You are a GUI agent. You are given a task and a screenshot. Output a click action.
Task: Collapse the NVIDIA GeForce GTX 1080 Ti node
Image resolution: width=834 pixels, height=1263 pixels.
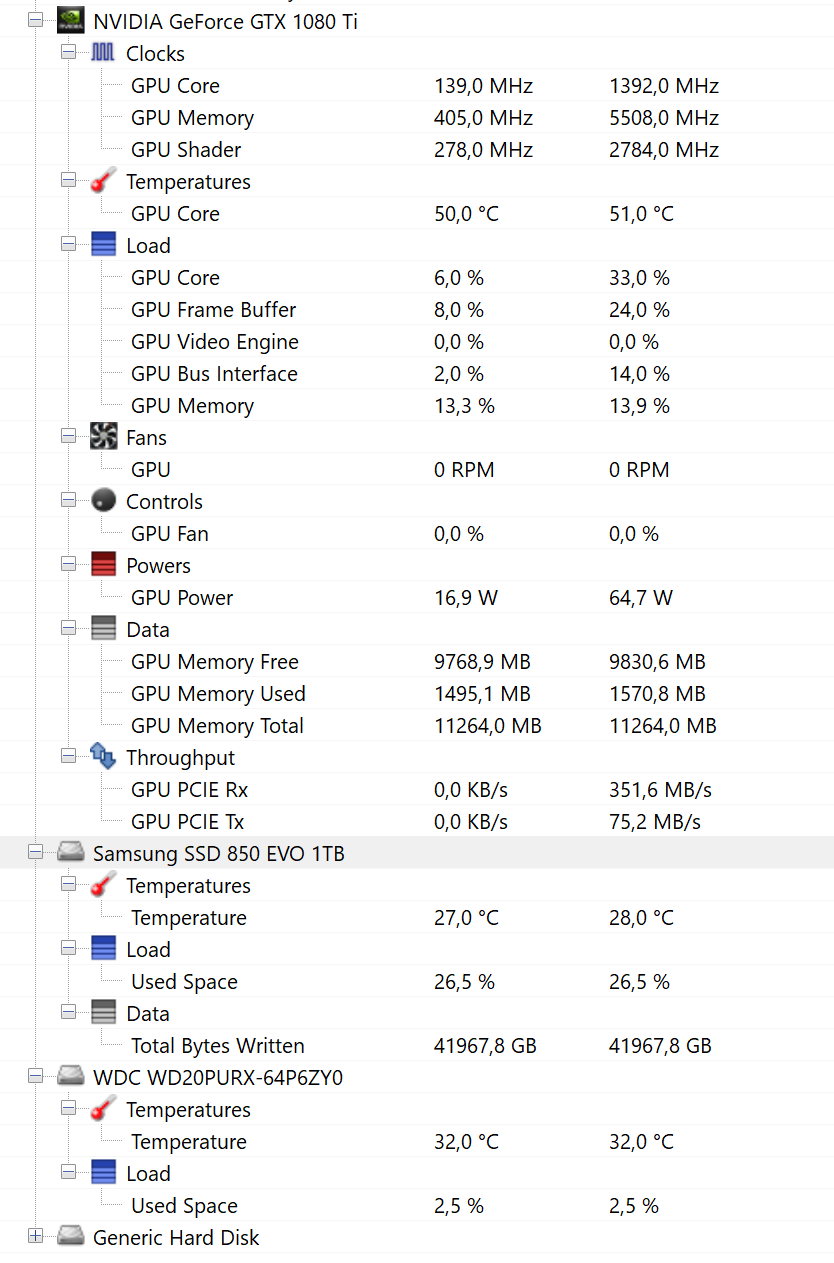[36, 20]
